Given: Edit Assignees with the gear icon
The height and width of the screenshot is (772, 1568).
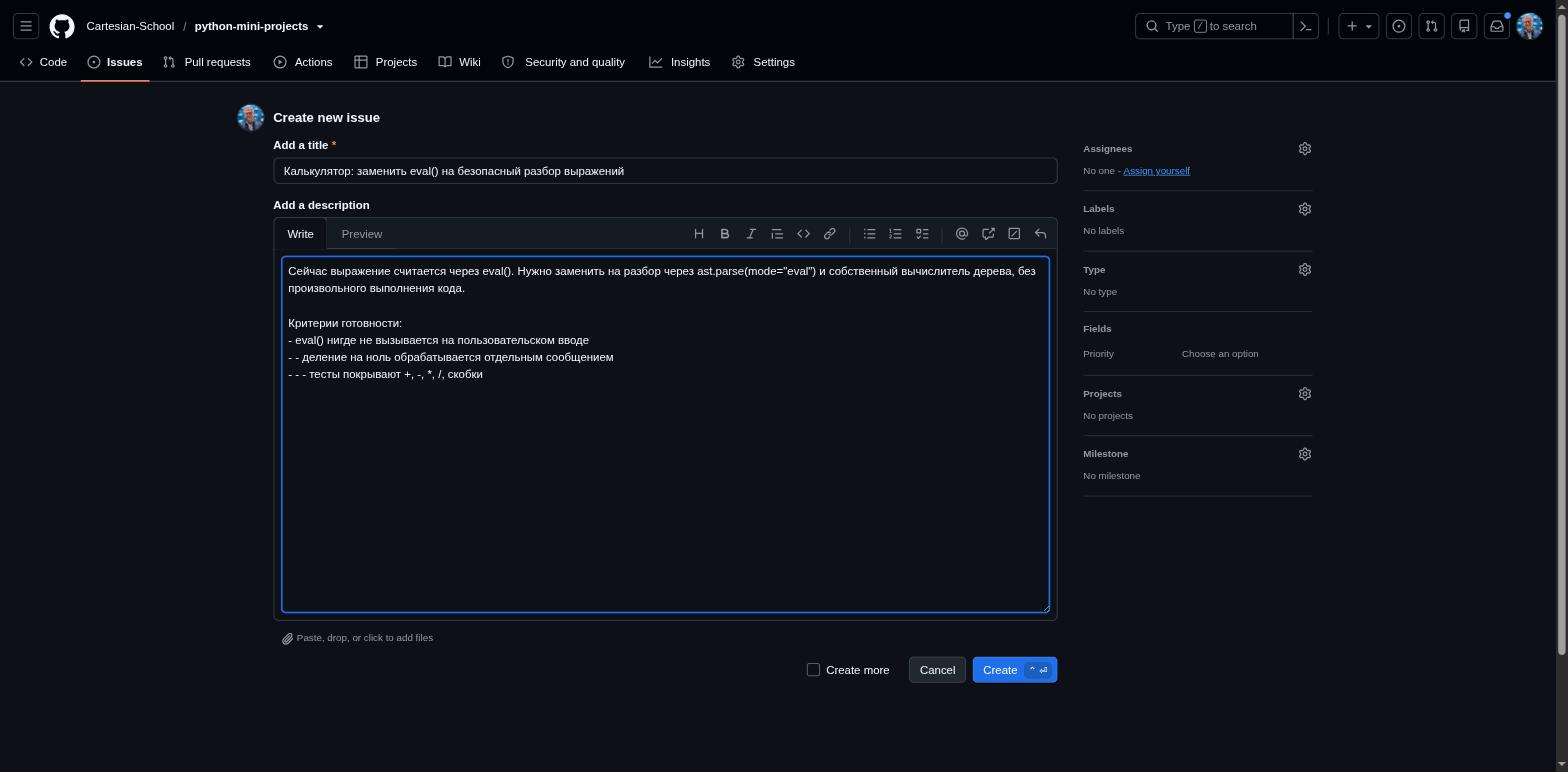Looking at the screenshot, I should [x=1304, y=149].
